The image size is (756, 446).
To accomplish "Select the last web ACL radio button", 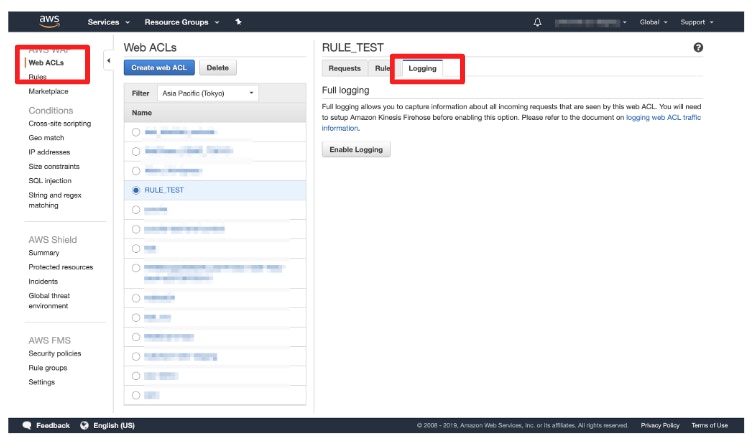I will coord(136,395).
